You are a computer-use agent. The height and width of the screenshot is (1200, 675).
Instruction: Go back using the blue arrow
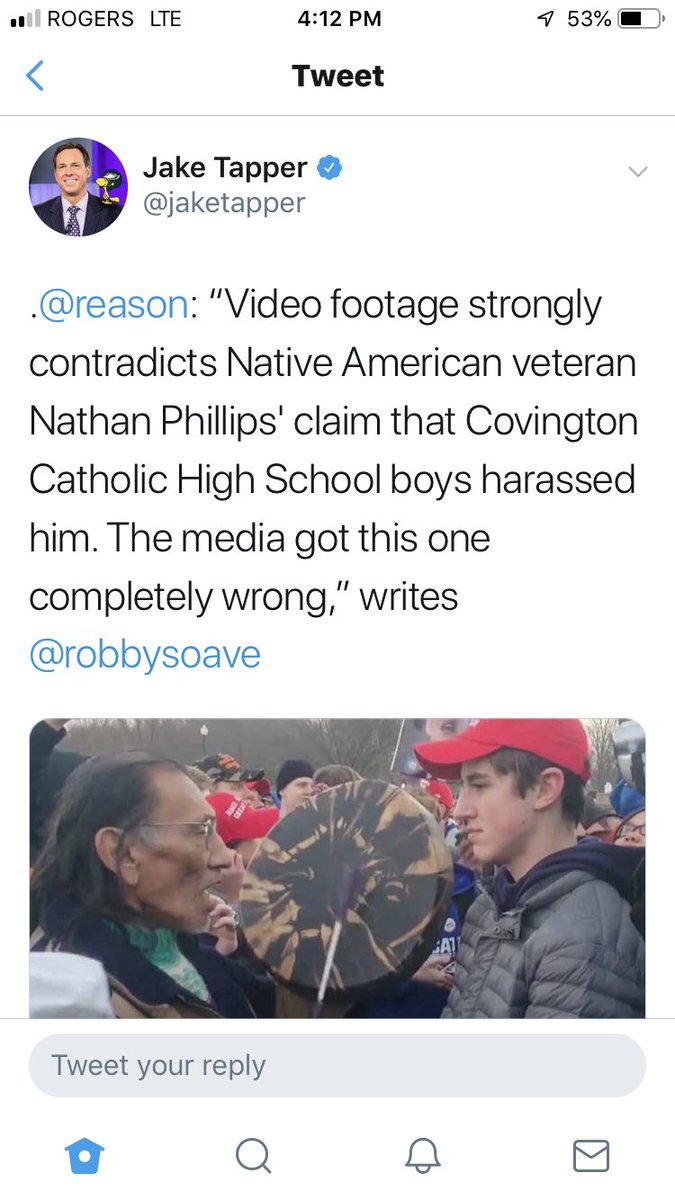point(35,76)
